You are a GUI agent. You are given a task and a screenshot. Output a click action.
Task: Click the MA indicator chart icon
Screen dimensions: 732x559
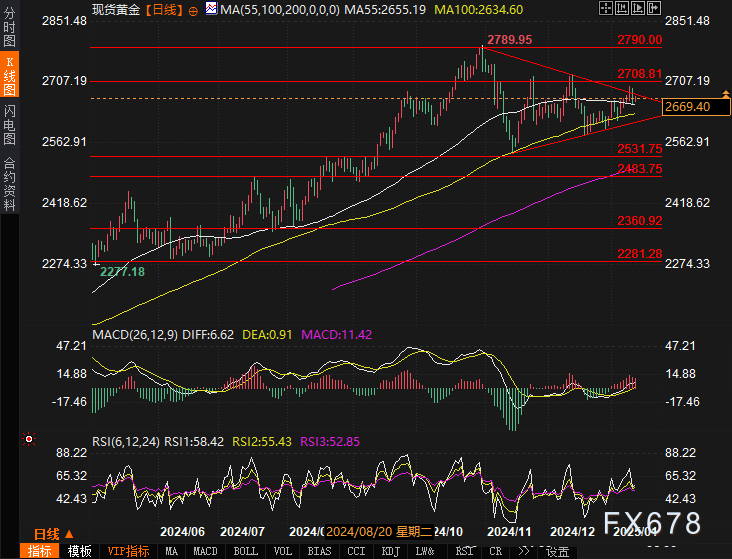coord(211,8)
